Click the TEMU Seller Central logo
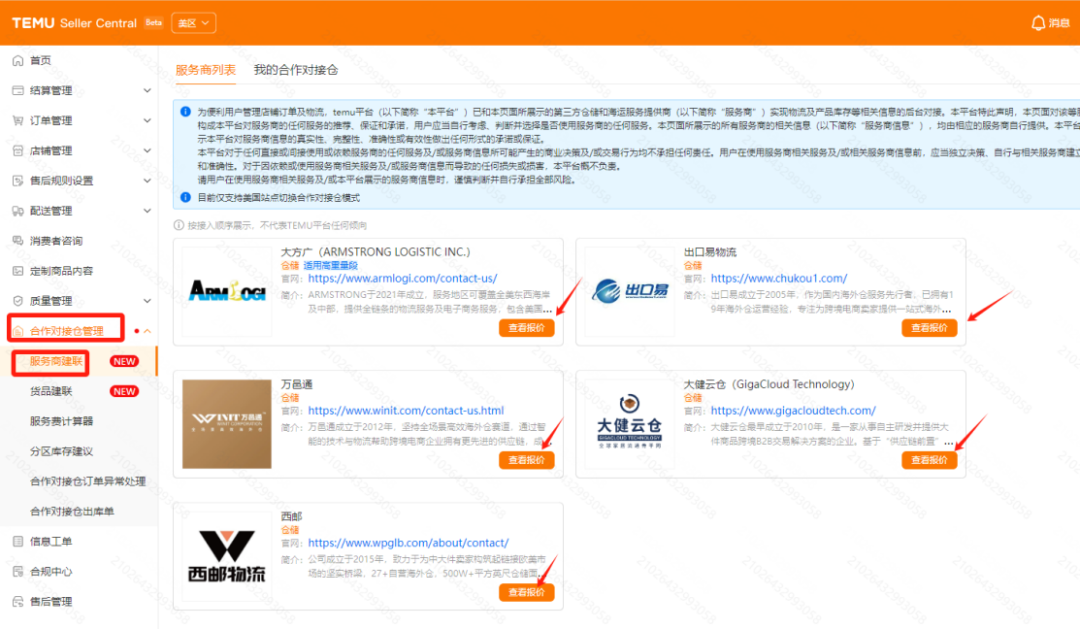The image size is (1080, 629). coord(74,23)
